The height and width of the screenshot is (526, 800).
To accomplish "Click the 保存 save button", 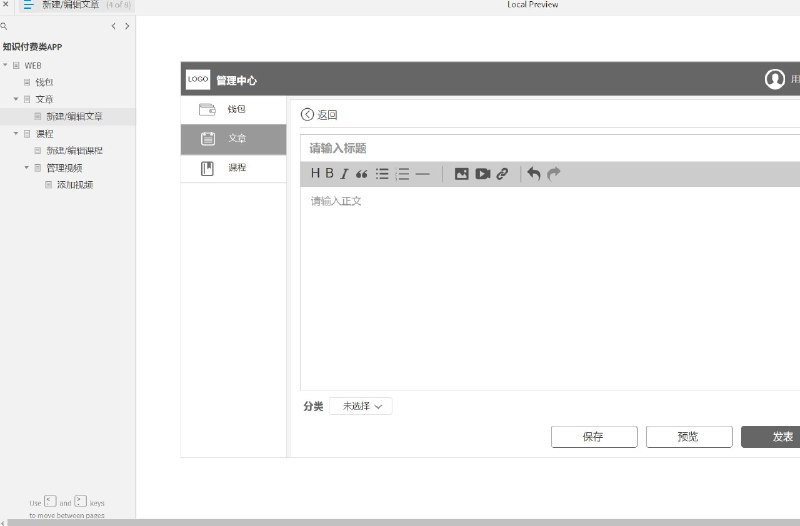I will [594, 437].
